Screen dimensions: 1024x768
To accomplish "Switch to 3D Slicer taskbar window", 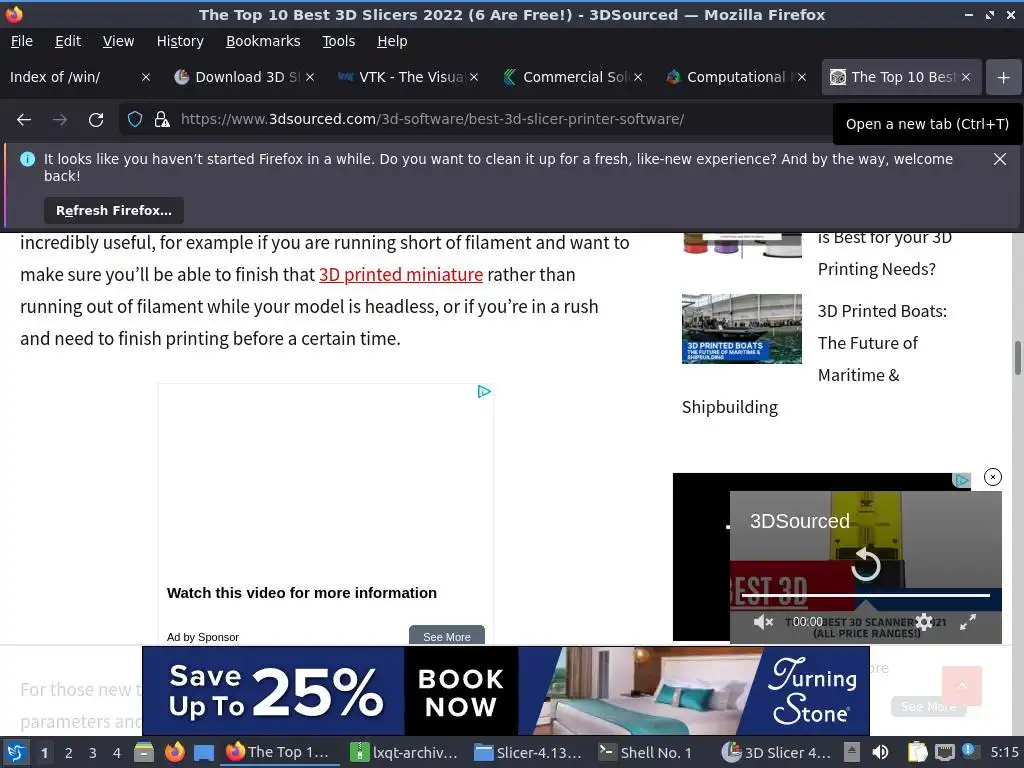I will click(x=777, y=753).
